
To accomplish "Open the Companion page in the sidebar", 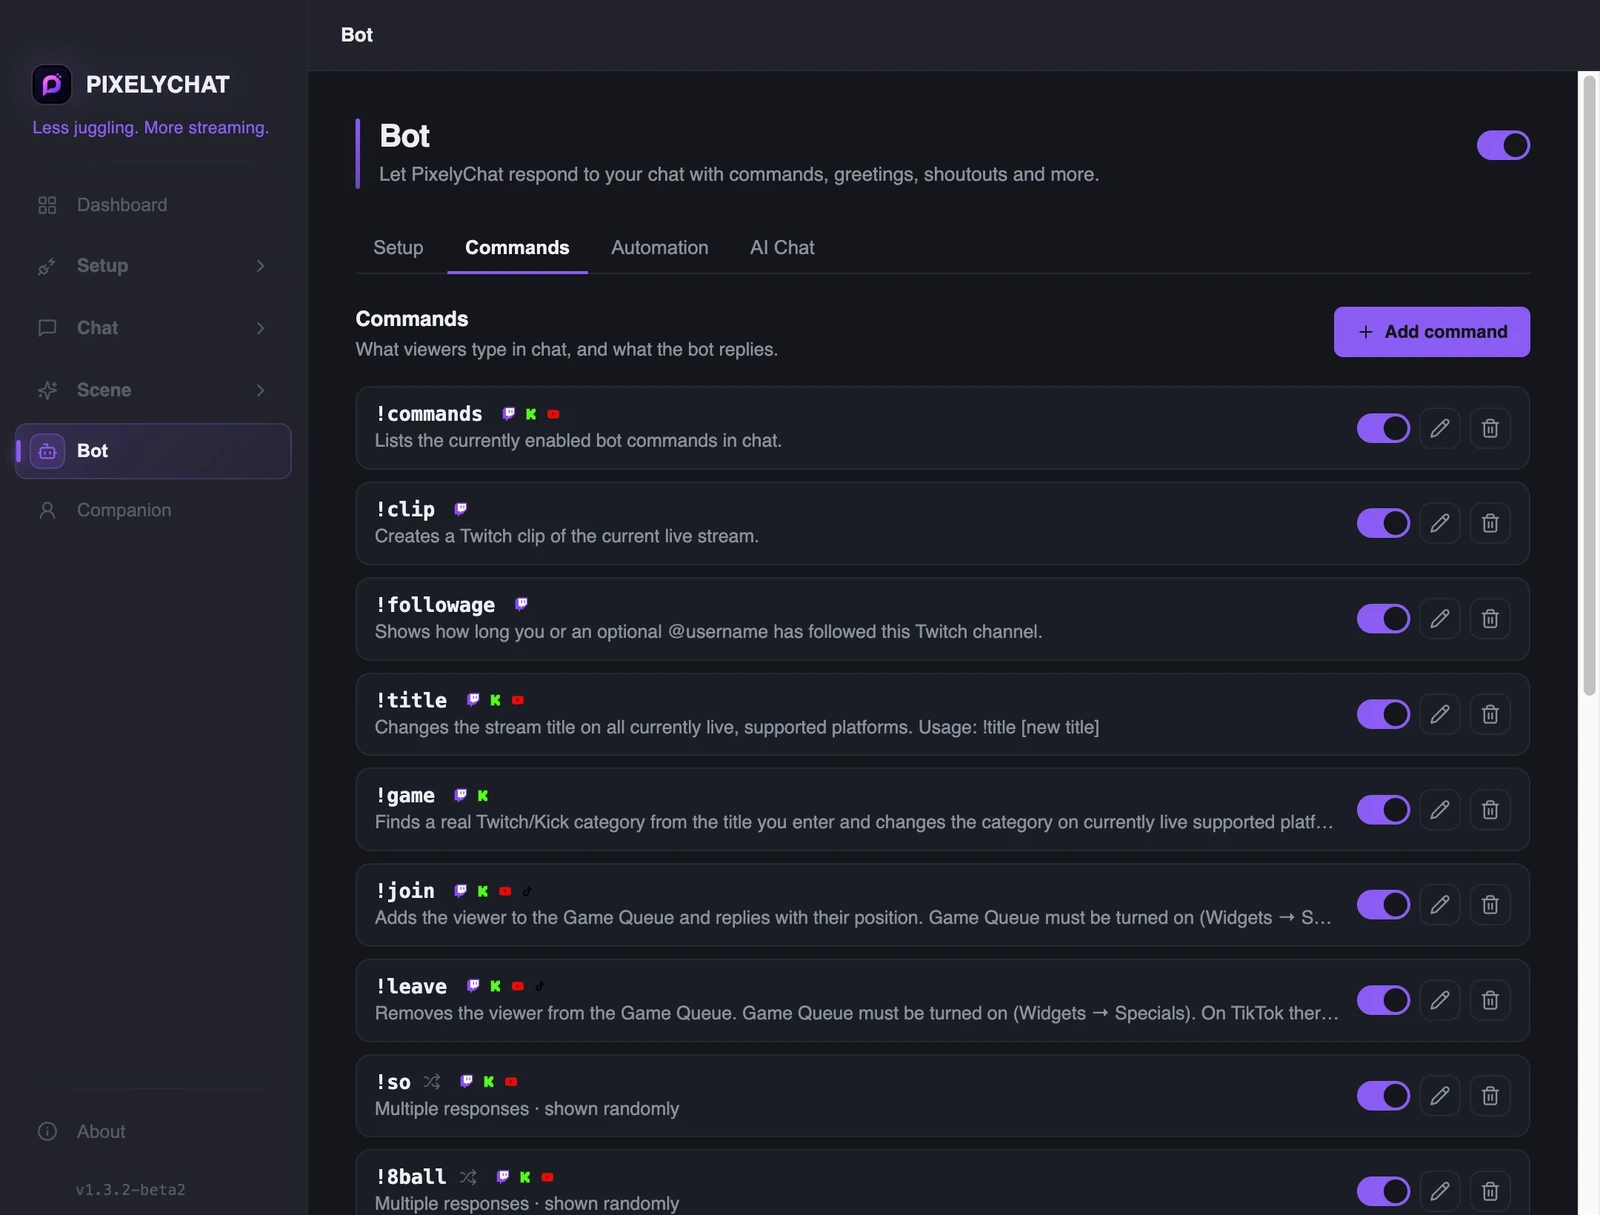I will (x=153, y=510).
